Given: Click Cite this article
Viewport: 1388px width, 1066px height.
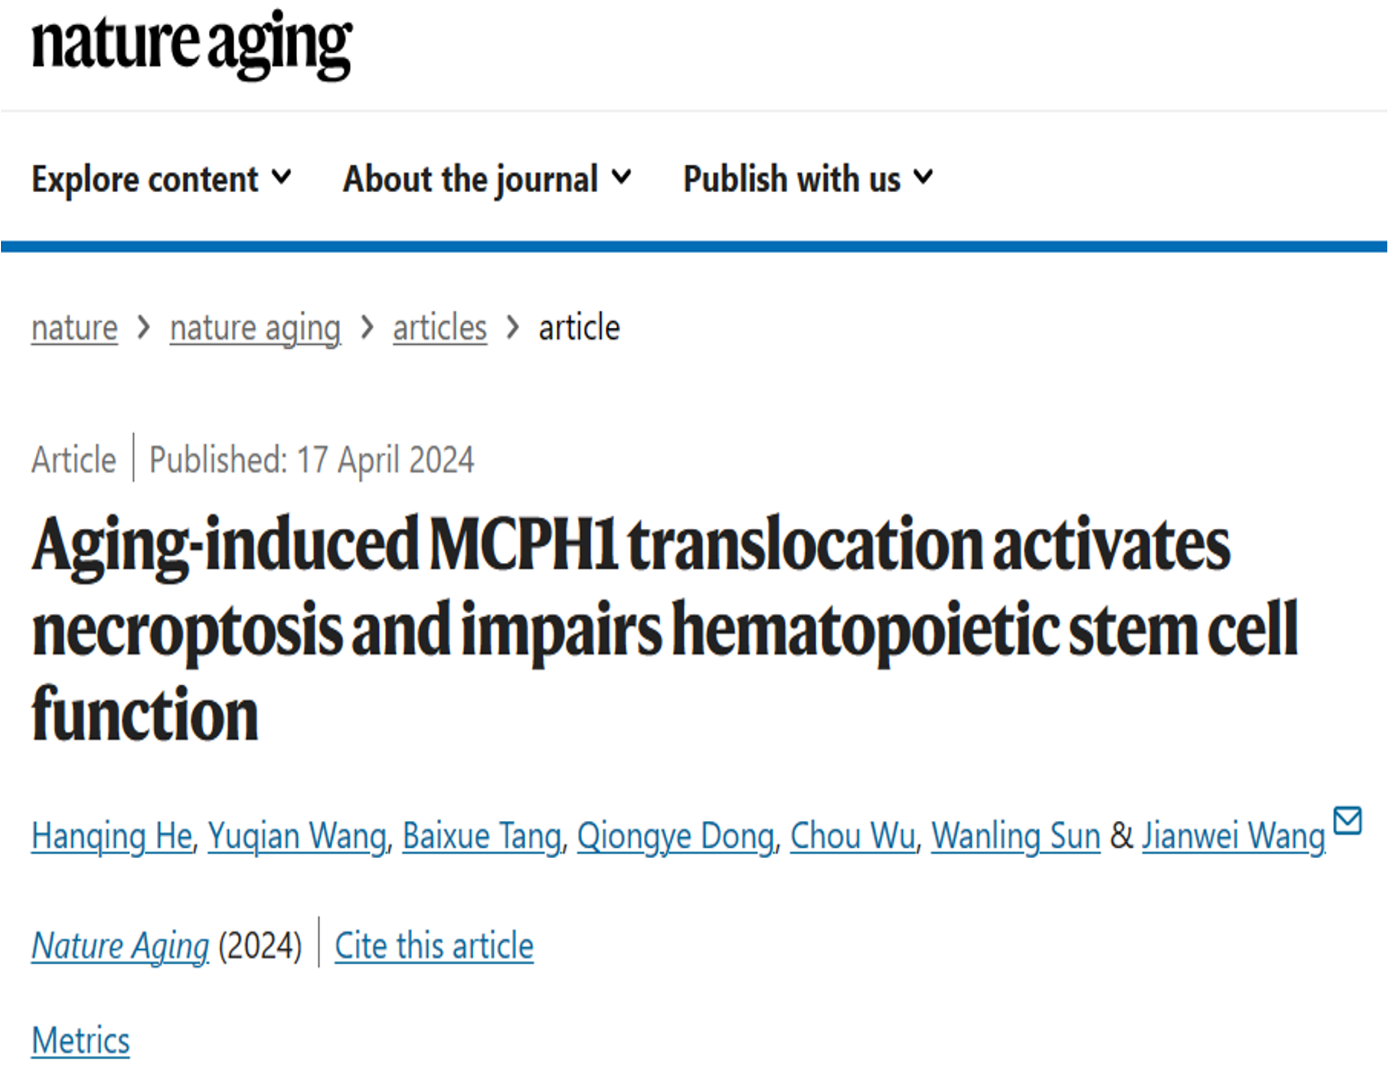Looking at the screenshot, I should 434,946.
